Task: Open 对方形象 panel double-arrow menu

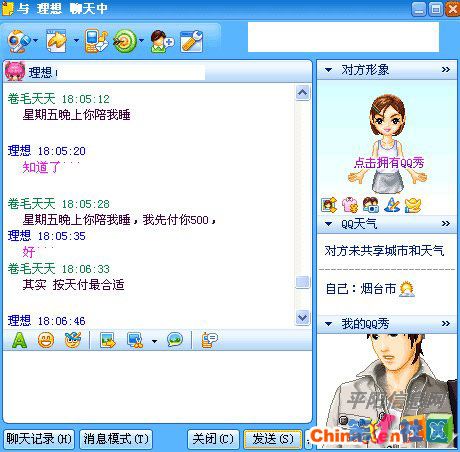Action: pyautogui.click(x=446, y=70)
